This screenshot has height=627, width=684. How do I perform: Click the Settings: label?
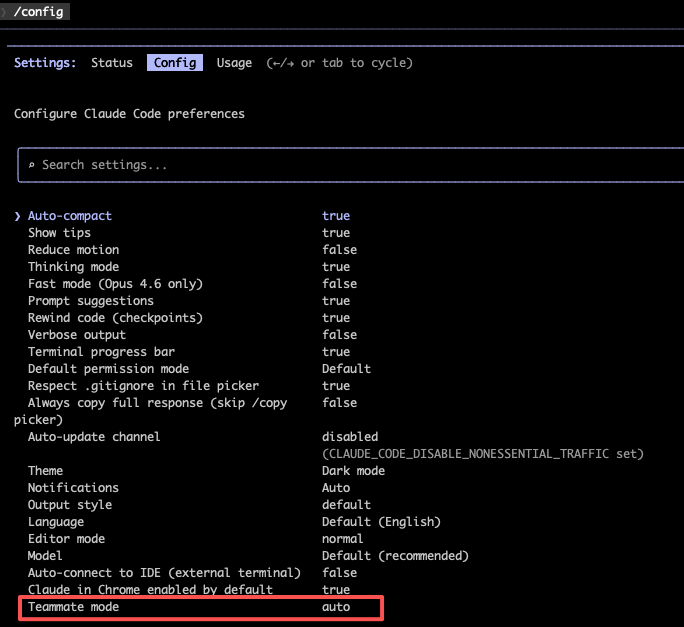(x=45, y=63)
